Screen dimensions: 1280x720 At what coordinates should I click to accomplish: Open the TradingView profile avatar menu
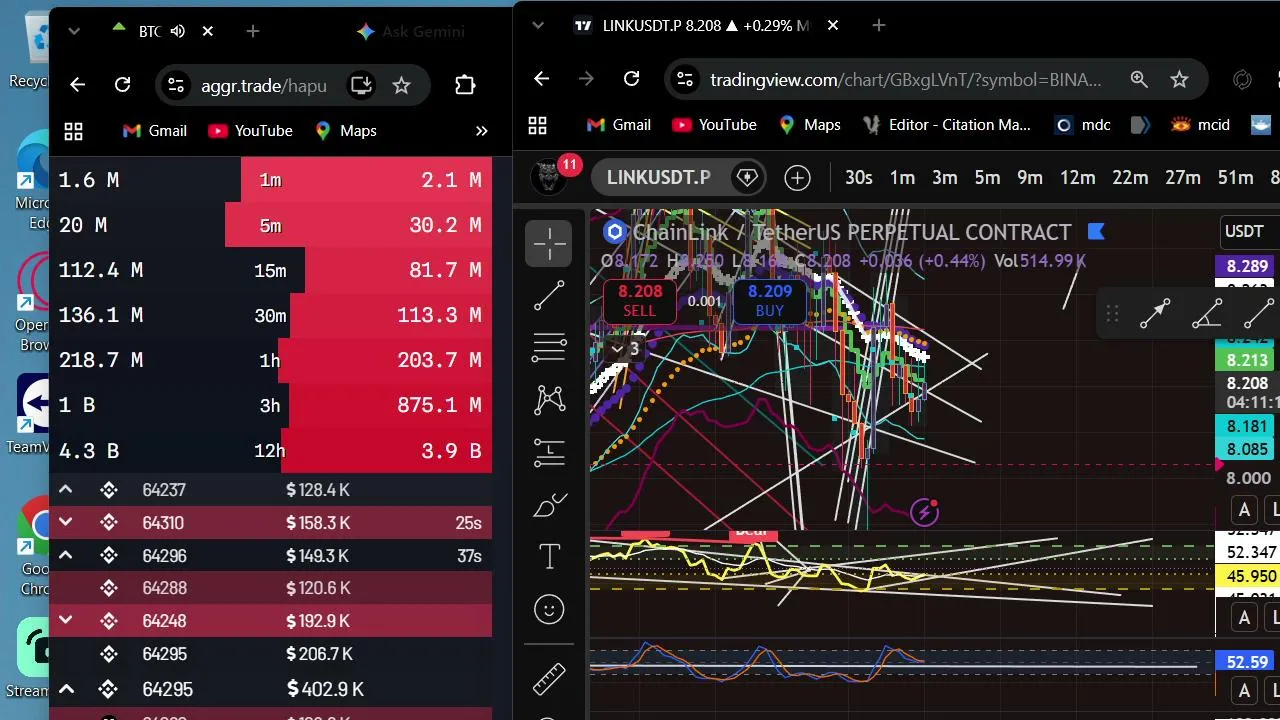pyautogui.click(x=548, y=177)
